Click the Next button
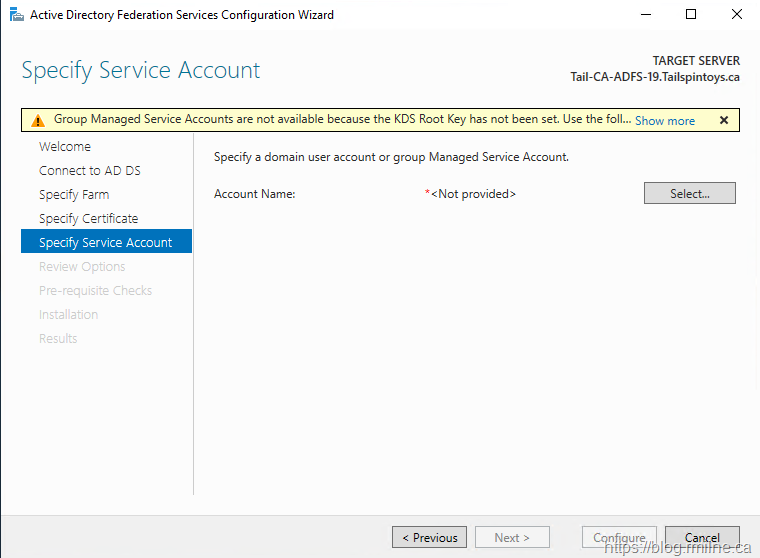760x558 pixels. (x=512, y=537)
